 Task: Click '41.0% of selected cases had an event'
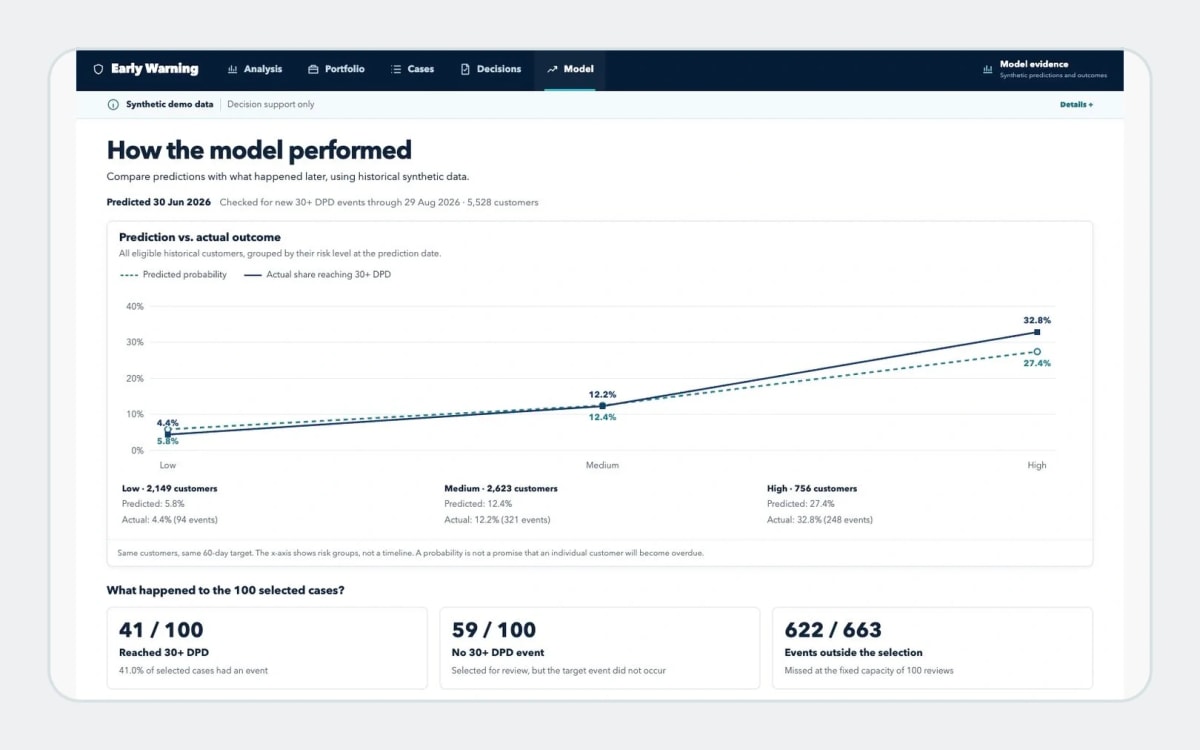(x=193, y=670)
